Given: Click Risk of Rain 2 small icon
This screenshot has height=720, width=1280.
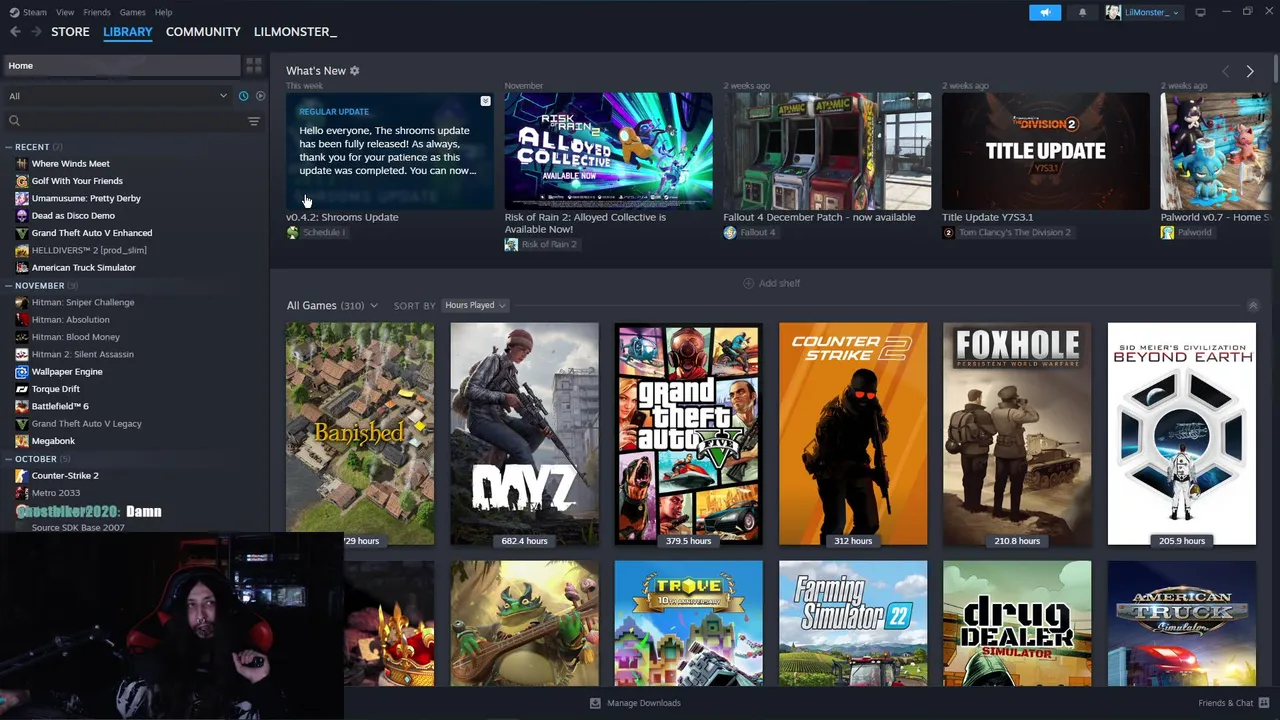Looking at the screenshot, I should (511, 244).
